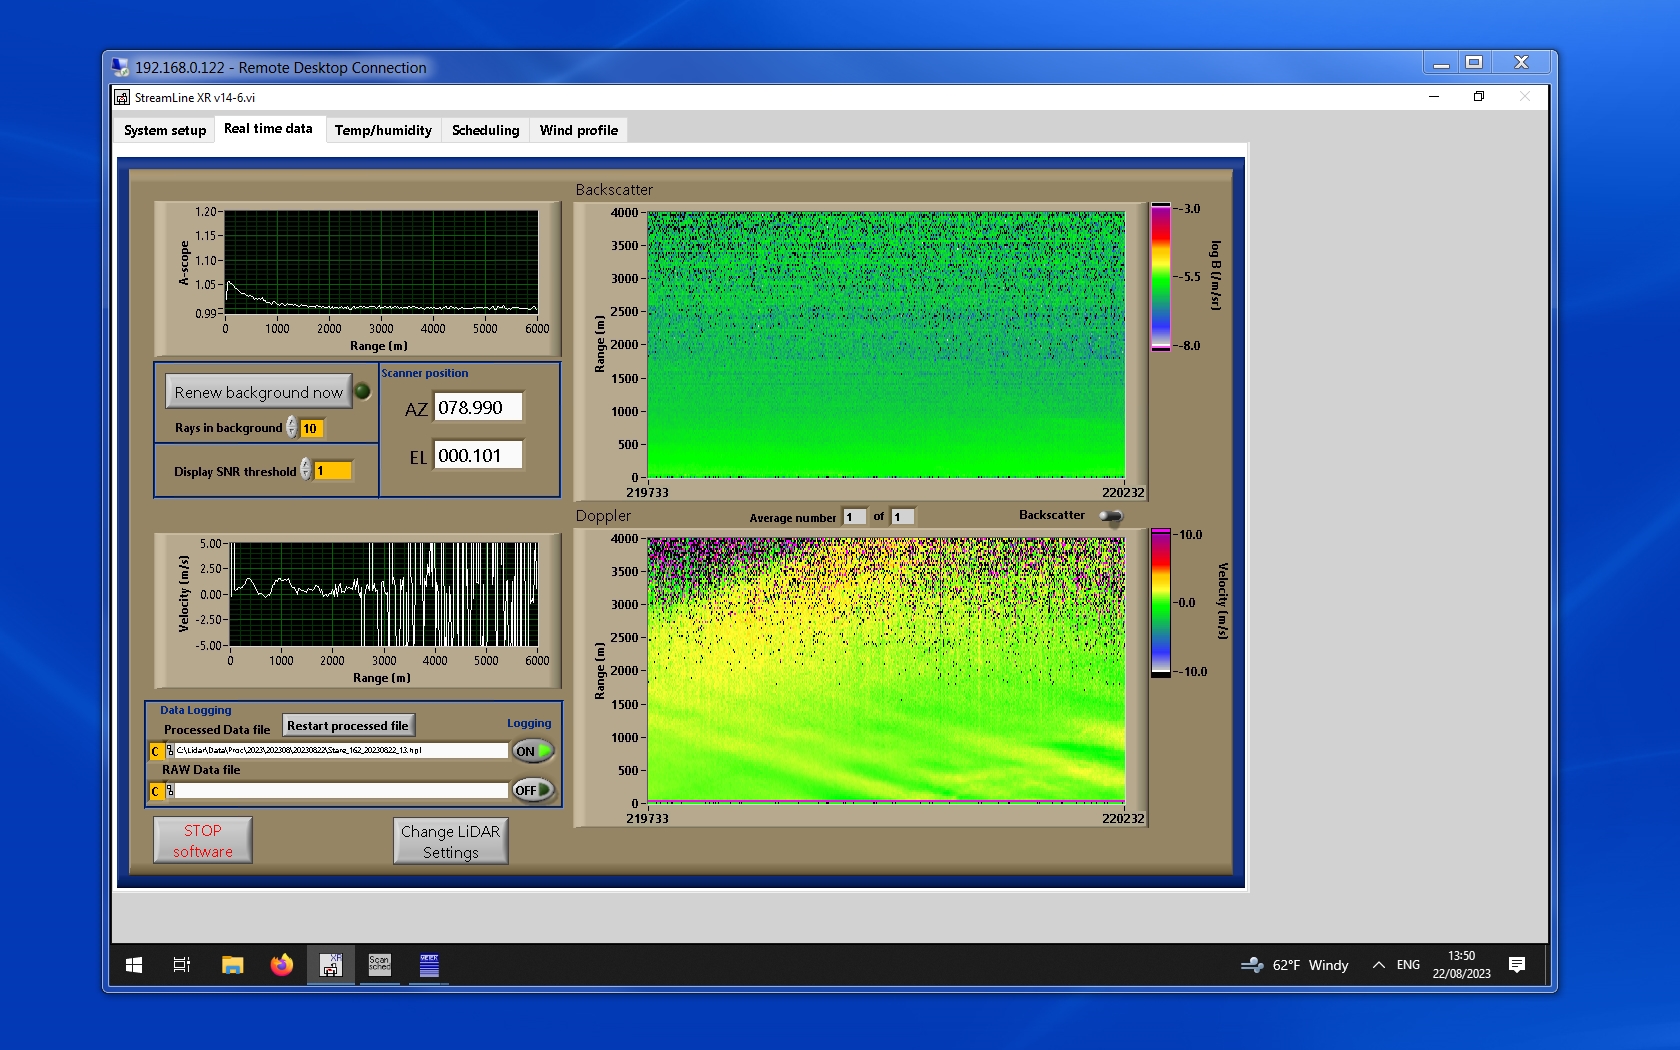Screen dimensions: 1680x1050
Task: Turn off processed data logging ON switch
Action: tap(533, 751)
